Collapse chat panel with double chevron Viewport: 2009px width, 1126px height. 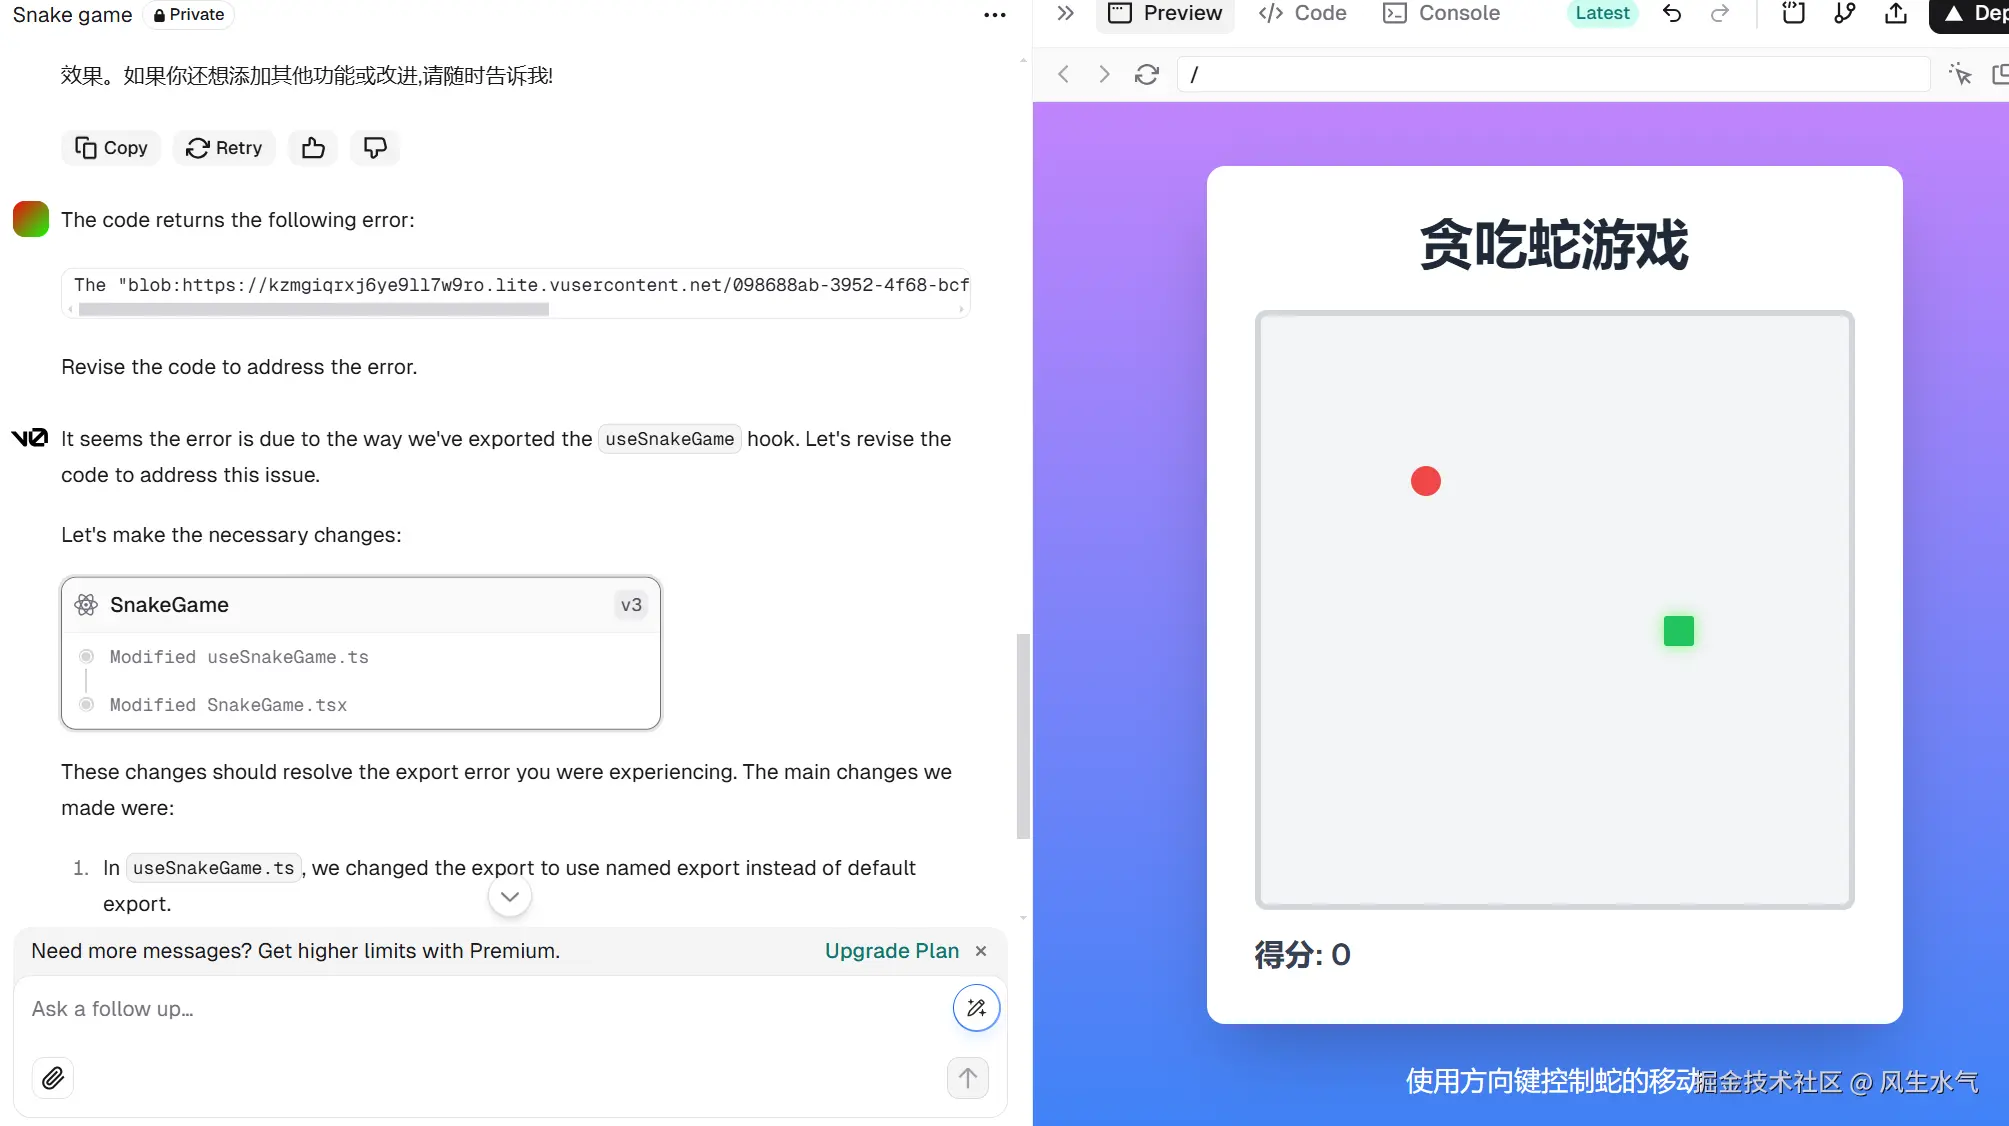pos(1065,14)
